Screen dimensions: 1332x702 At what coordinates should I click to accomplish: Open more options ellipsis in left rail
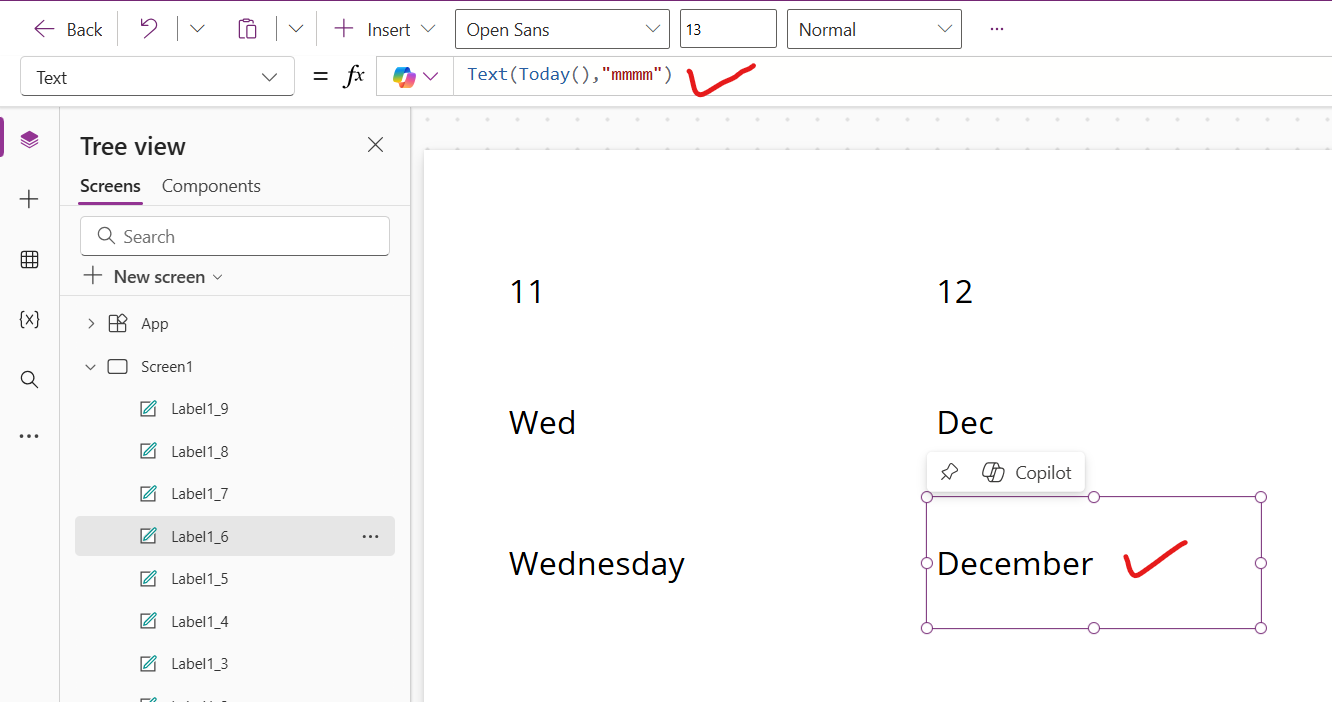[x=29, y=435]
